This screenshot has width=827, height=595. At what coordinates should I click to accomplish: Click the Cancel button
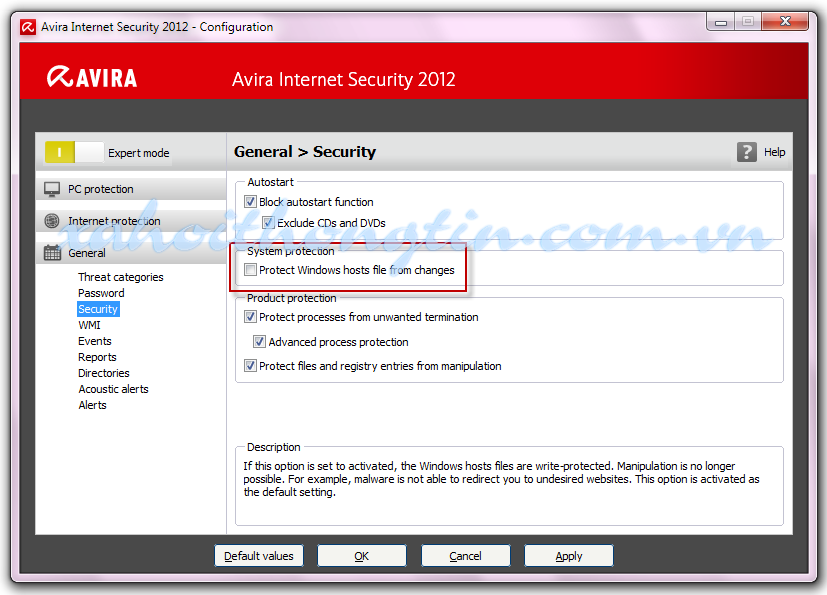pos(465,556)
